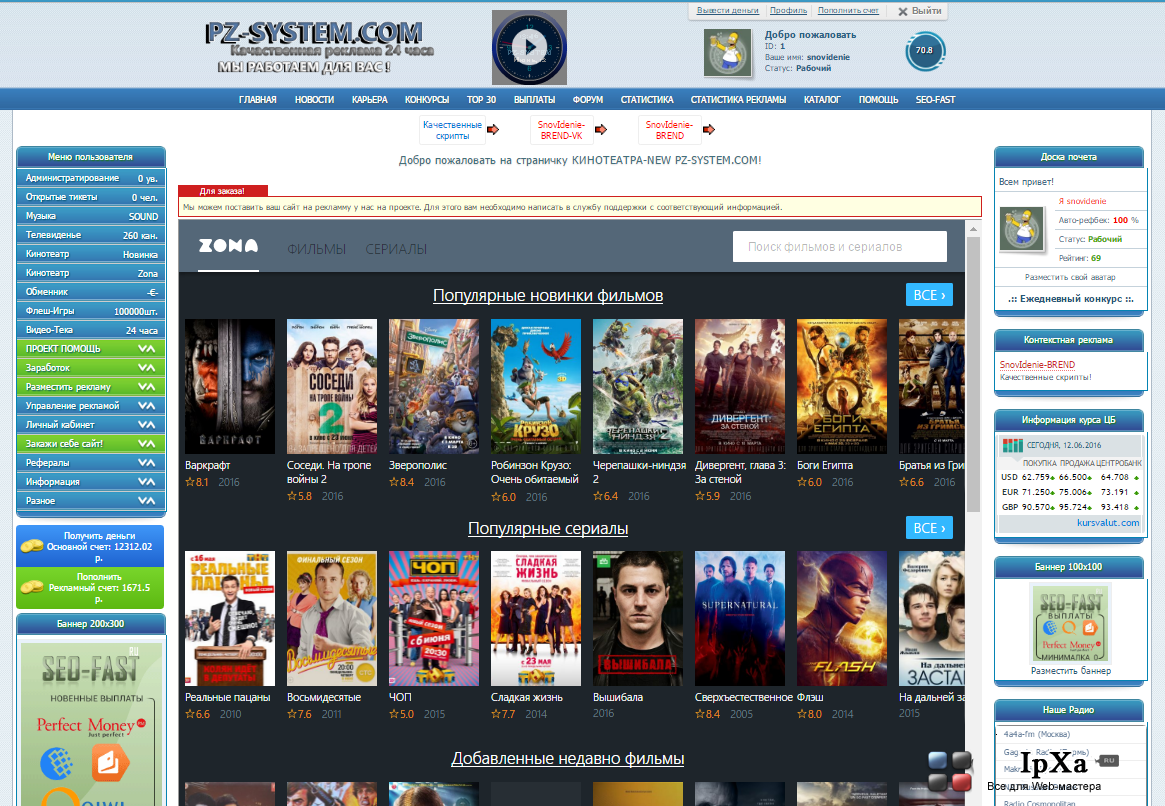Open the Черепашки-ниндзя 2 poster
Screen dimensions: 1165x806
tap(637, 386)
